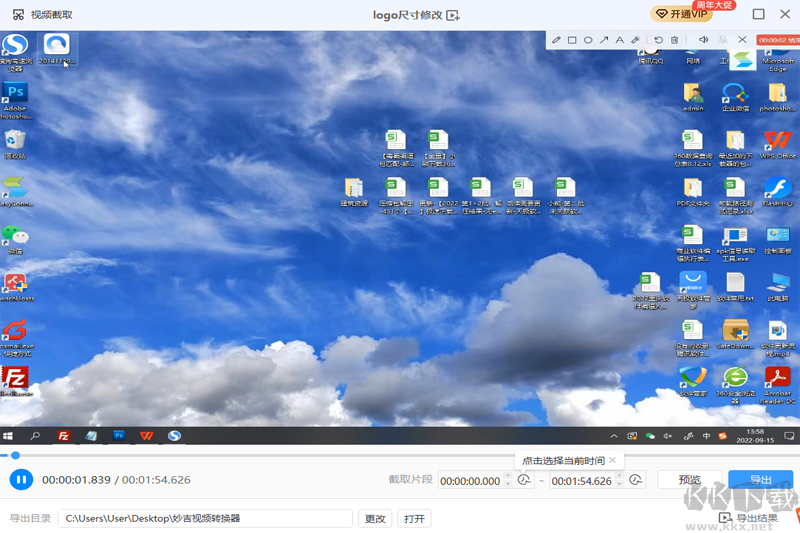Close the 点击选择当前时间 tooltip
Screen dimensions: 800x533
click(613, 460)
